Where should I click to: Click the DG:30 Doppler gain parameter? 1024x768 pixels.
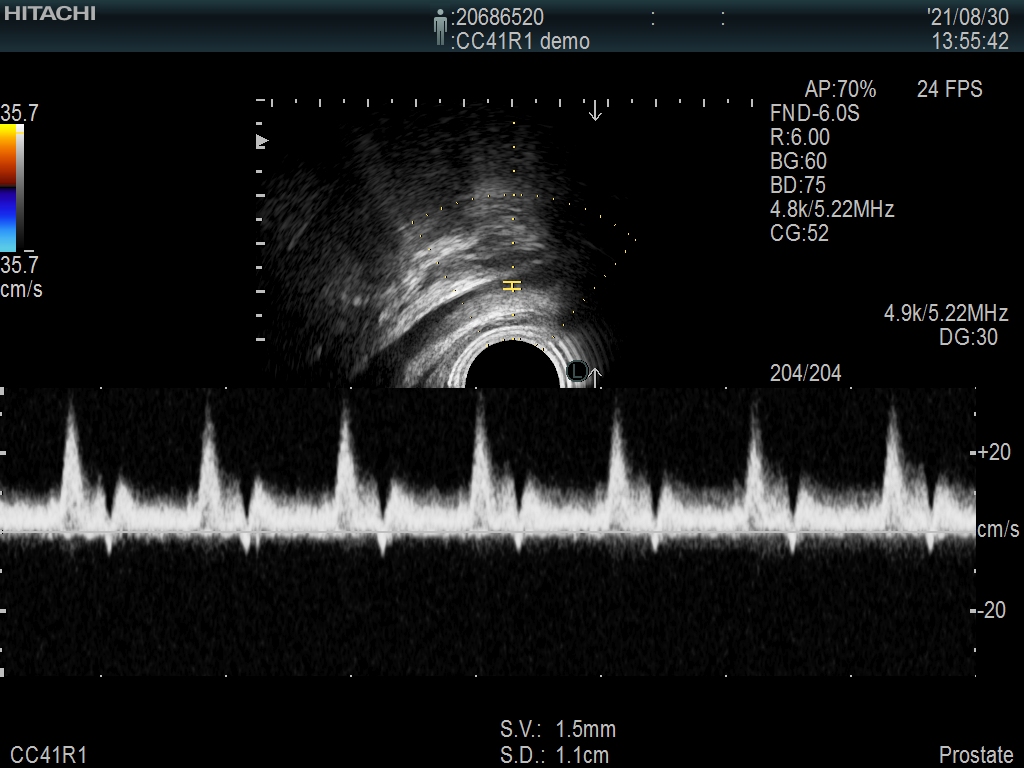click(x=968, y=337)
